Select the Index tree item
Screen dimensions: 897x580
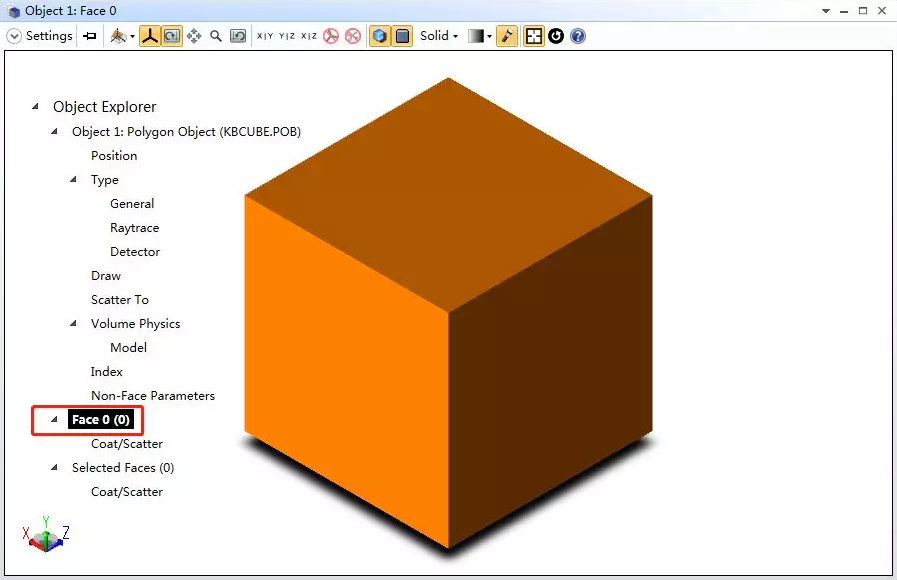pos(106,372)
